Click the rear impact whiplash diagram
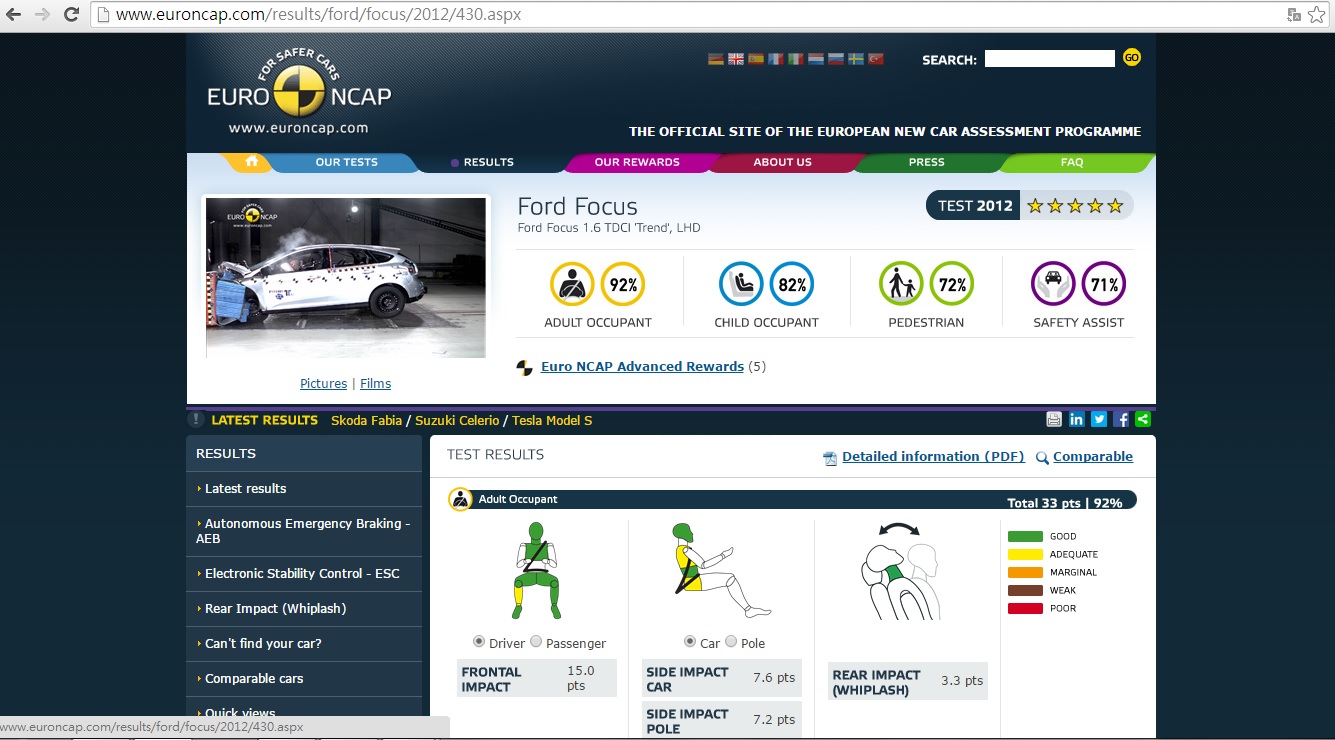This screenshot has height=740, width=1335. pos(900,571)
